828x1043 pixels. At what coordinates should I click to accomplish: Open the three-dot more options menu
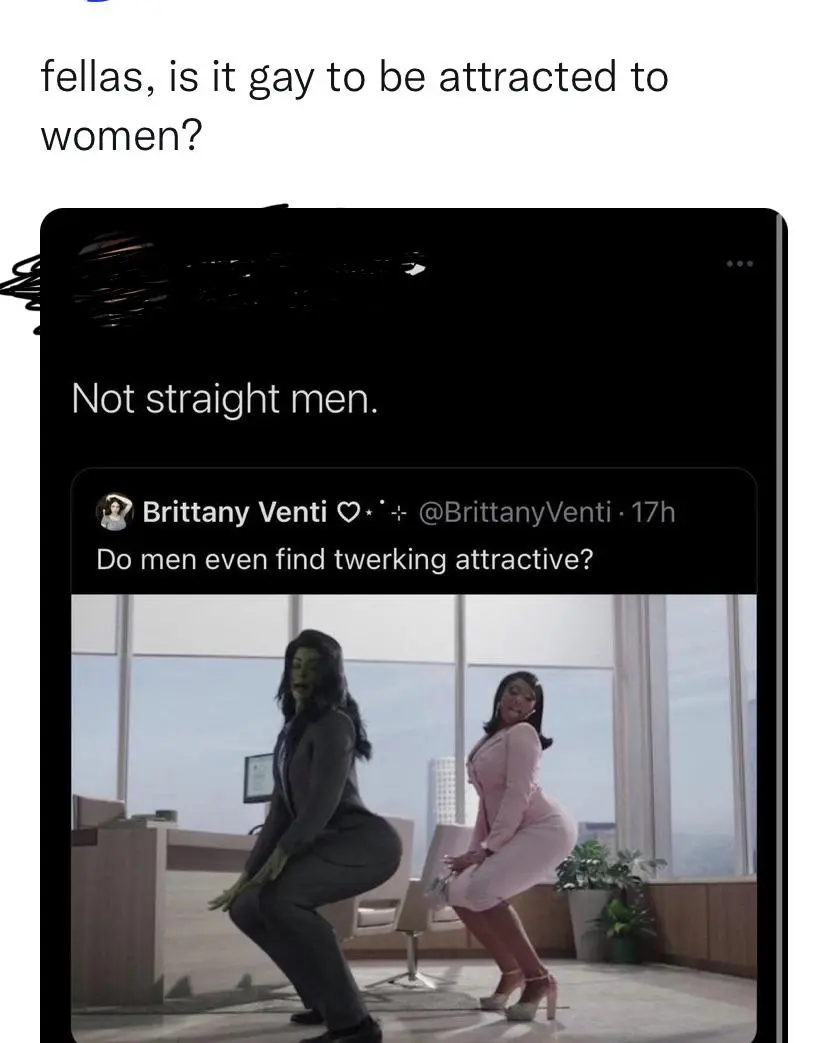point(740,264)
